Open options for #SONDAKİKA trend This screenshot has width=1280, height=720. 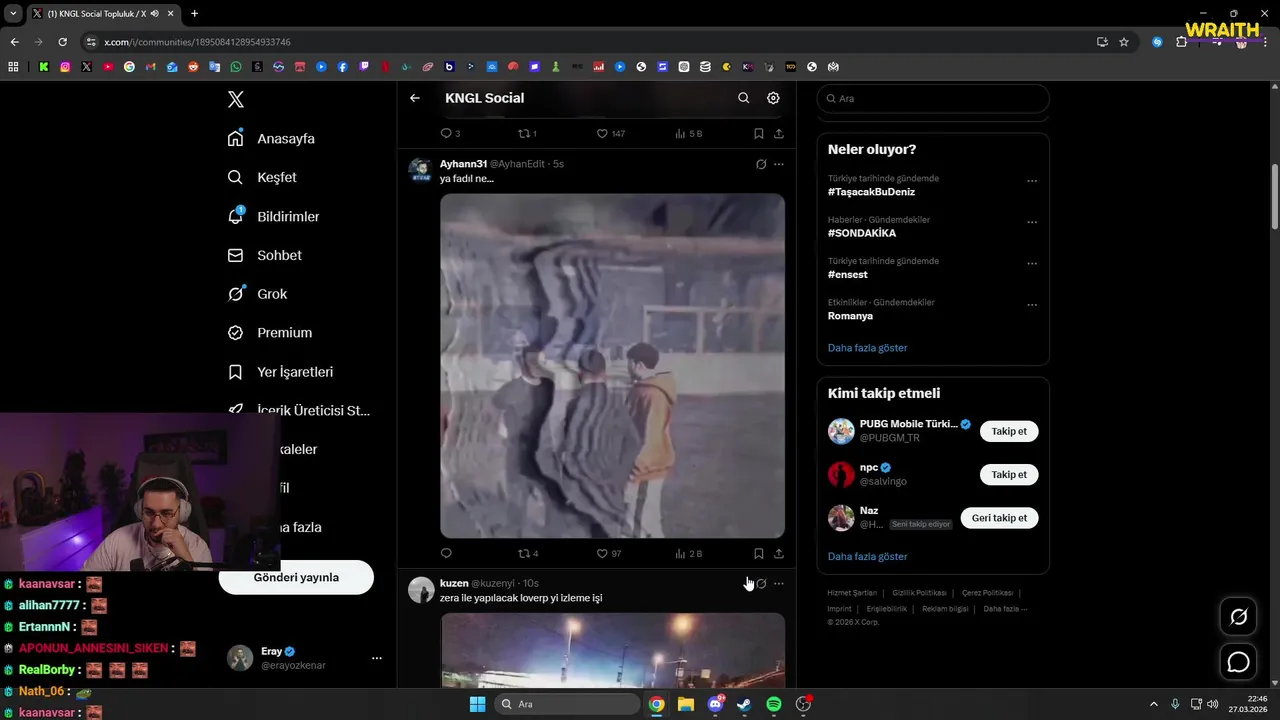(x=1032, y=222)
